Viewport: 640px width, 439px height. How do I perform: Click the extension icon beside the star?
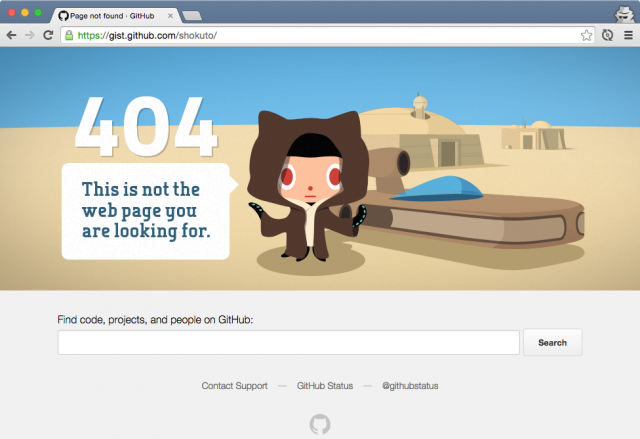[607, 35]
